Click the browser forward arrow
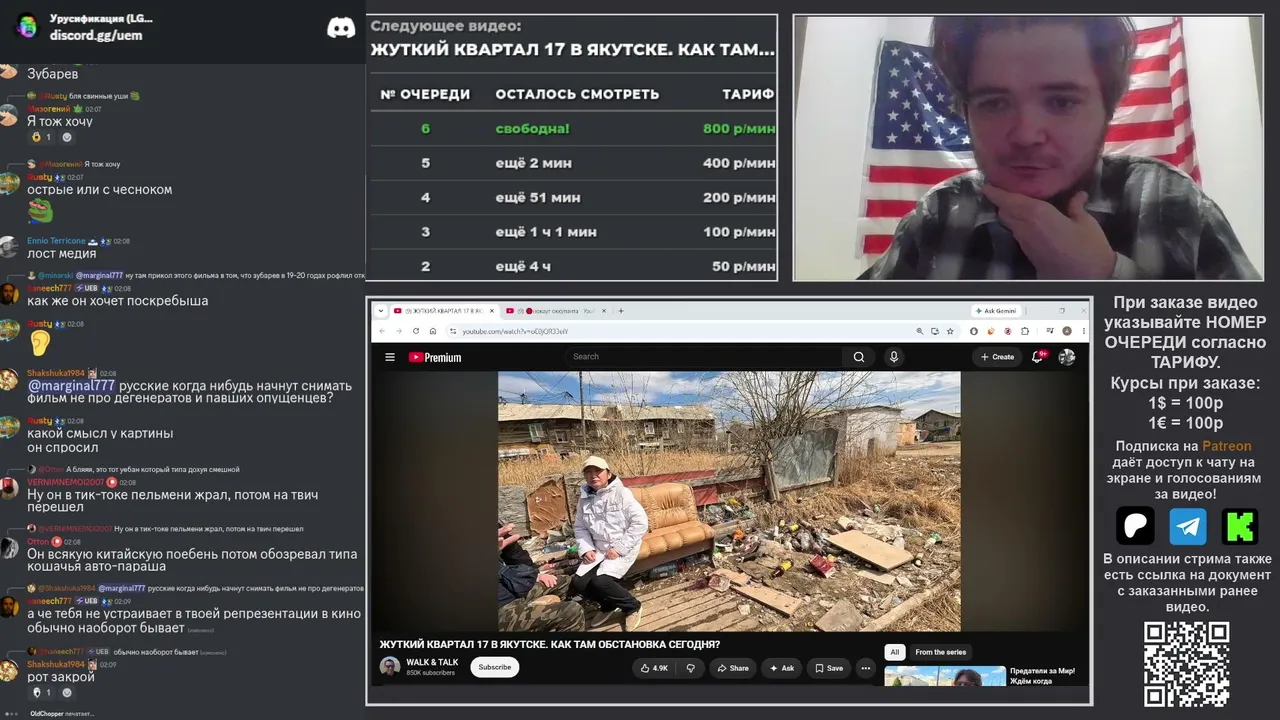The height and width of the screenshot is (720, 1280). [398, 331]
